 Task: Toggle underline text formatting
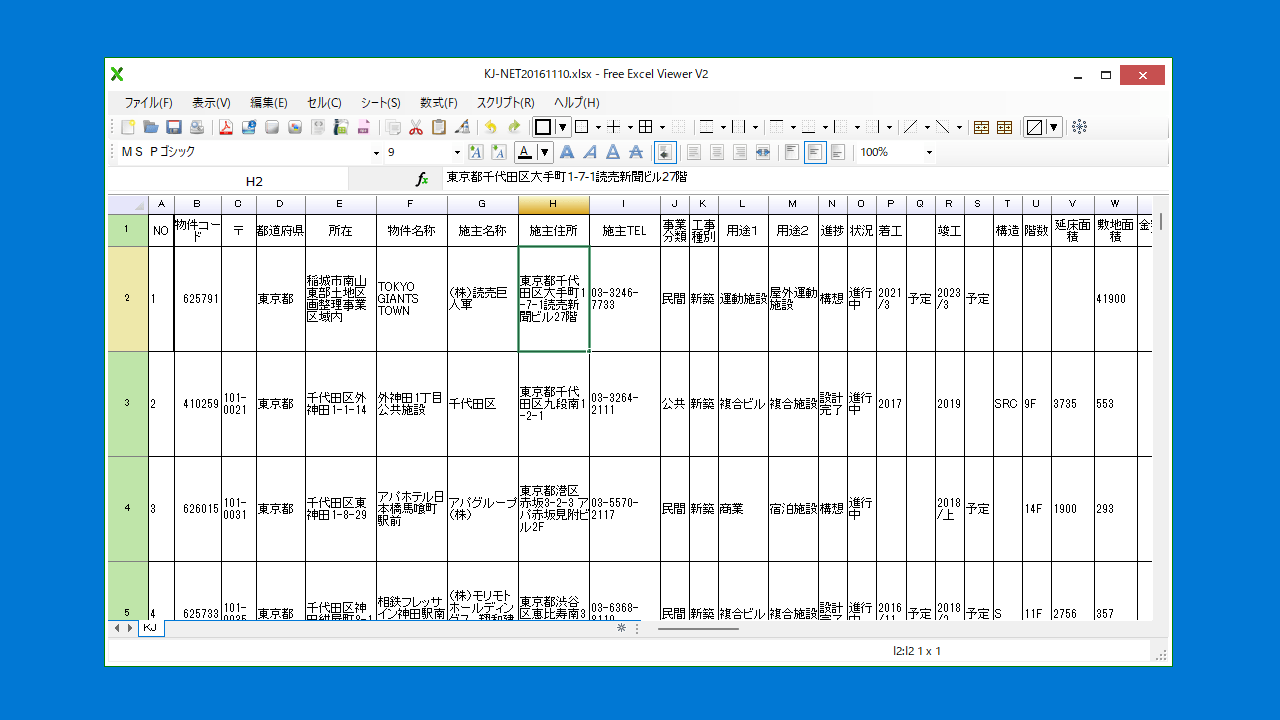click(x=612, y=152)
